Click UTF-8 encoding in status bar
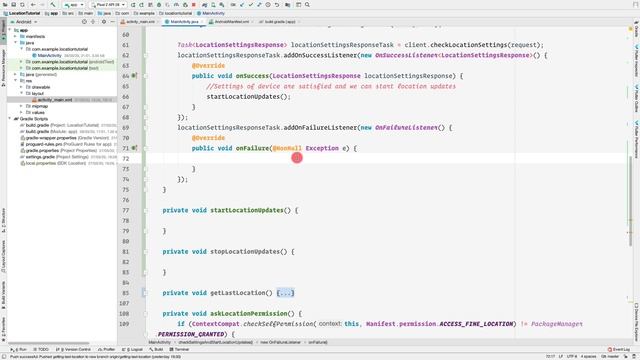Screen dimensions: 640x360 point(572,356)
